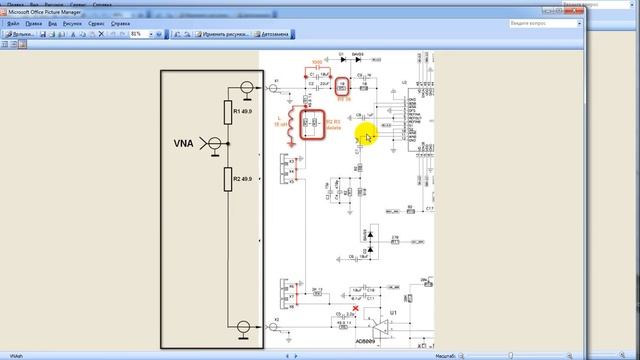Rotate the picture right
This screenshot has width=640, height=360.
point(187,34)
